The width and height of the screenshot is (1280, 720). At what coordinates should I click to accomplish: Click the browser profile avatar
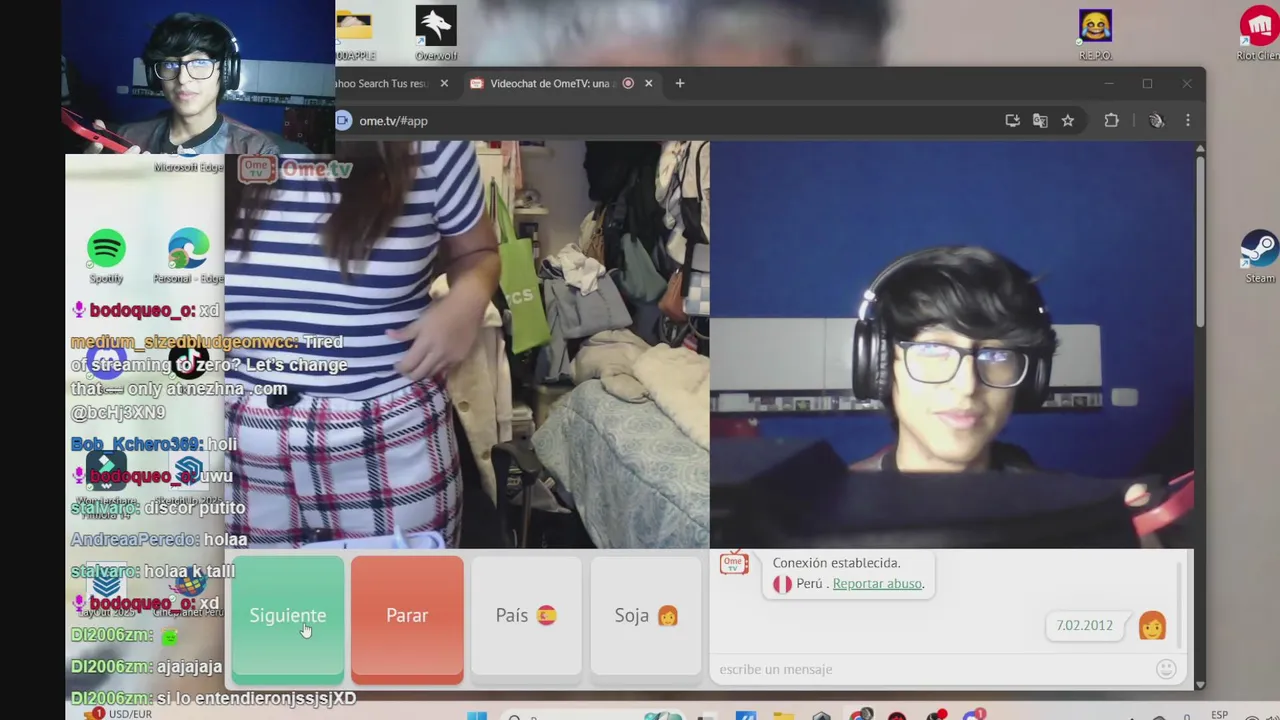[1157, 121]
